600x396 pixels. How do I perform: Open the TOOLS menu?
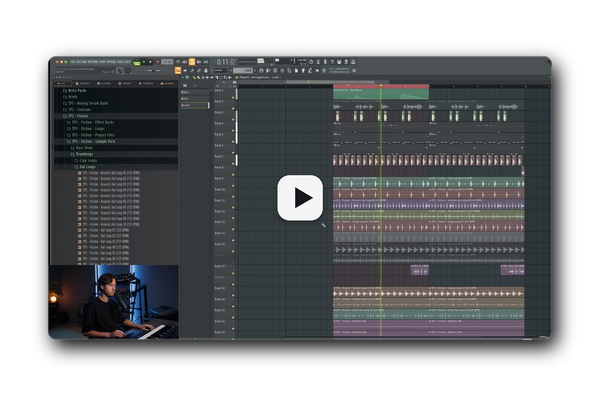pos(121,62)
